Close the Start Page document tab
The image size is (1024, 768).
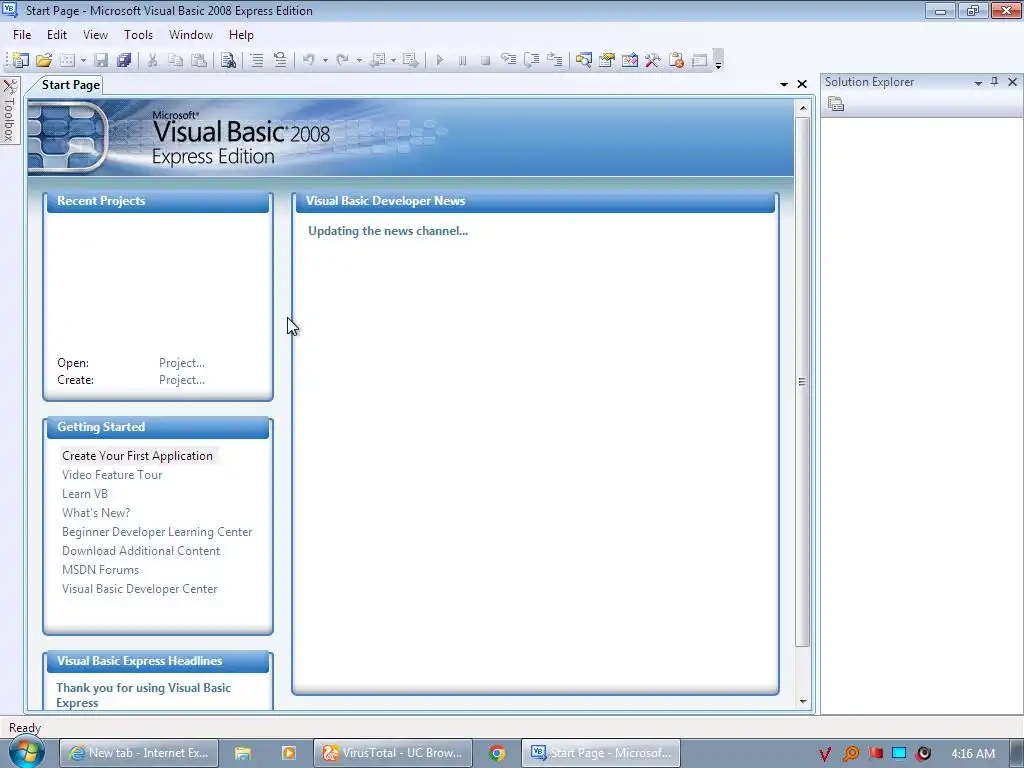pos(802,84)
